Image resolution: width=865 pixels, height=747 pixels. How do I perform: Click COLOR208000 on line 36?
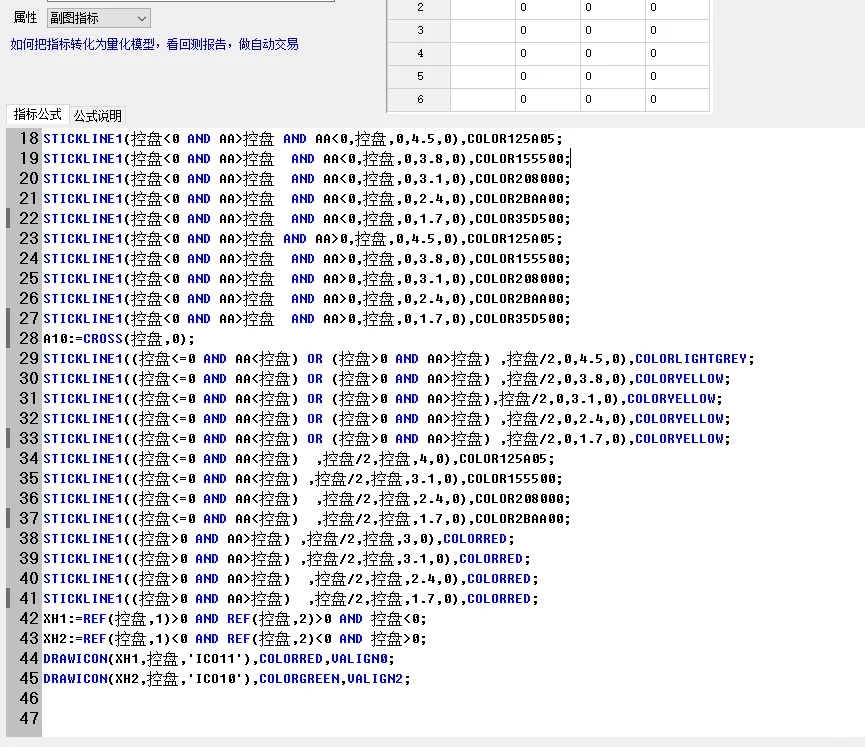pyautogui.click(x=519, y=499)
